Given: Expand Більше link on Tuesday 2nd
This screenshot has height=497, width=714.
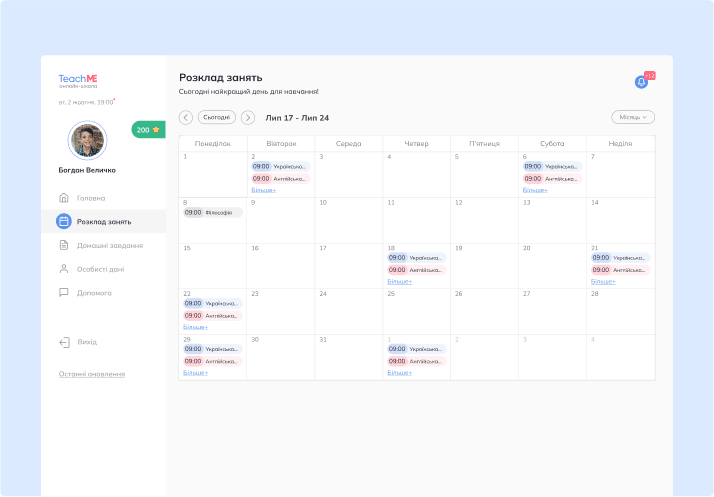Looking at the screenshot, I should pyautogui.click(x=263, y=190).
